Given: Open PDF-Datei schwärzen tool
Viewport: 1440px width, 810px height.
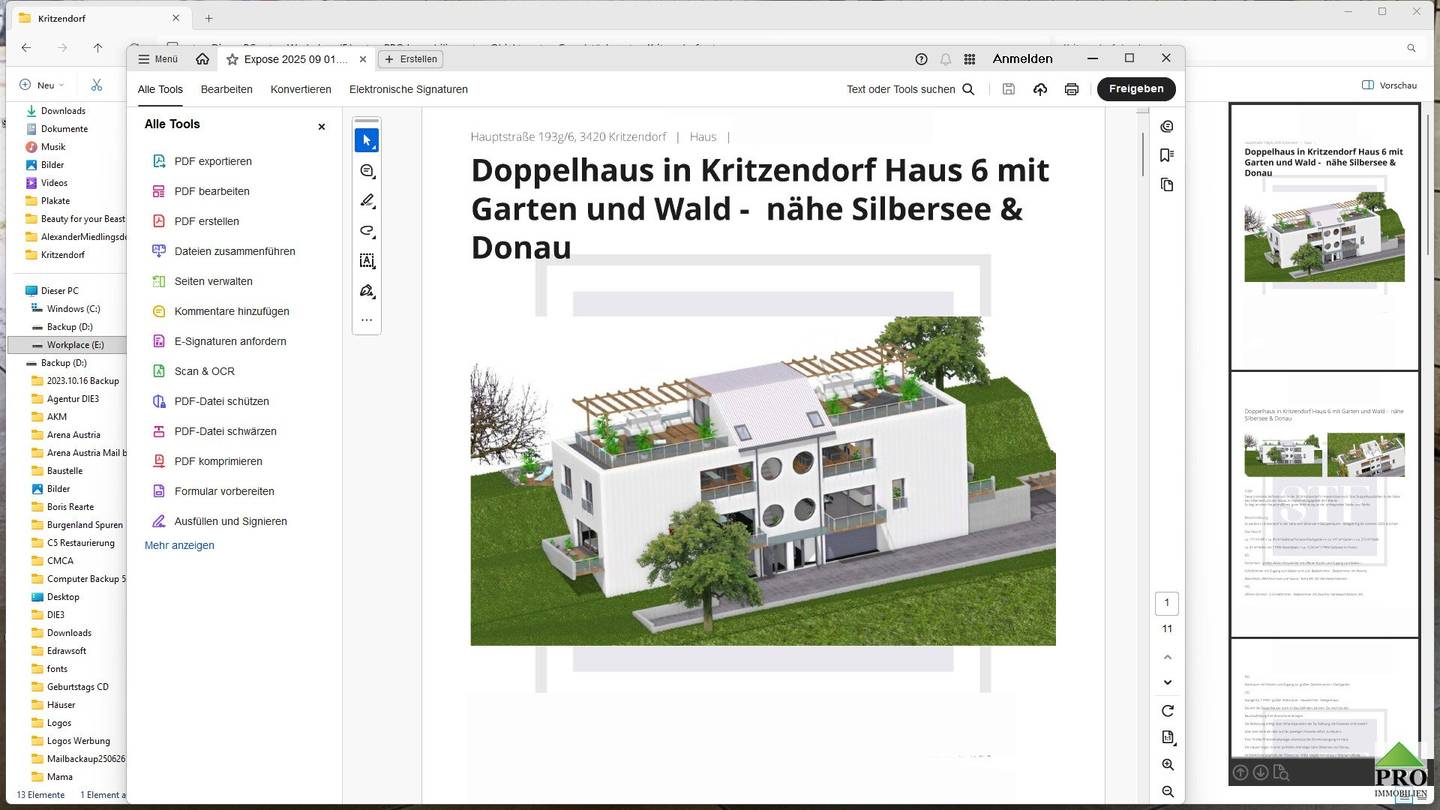Looking at the screenshot, I should (225, 431).
